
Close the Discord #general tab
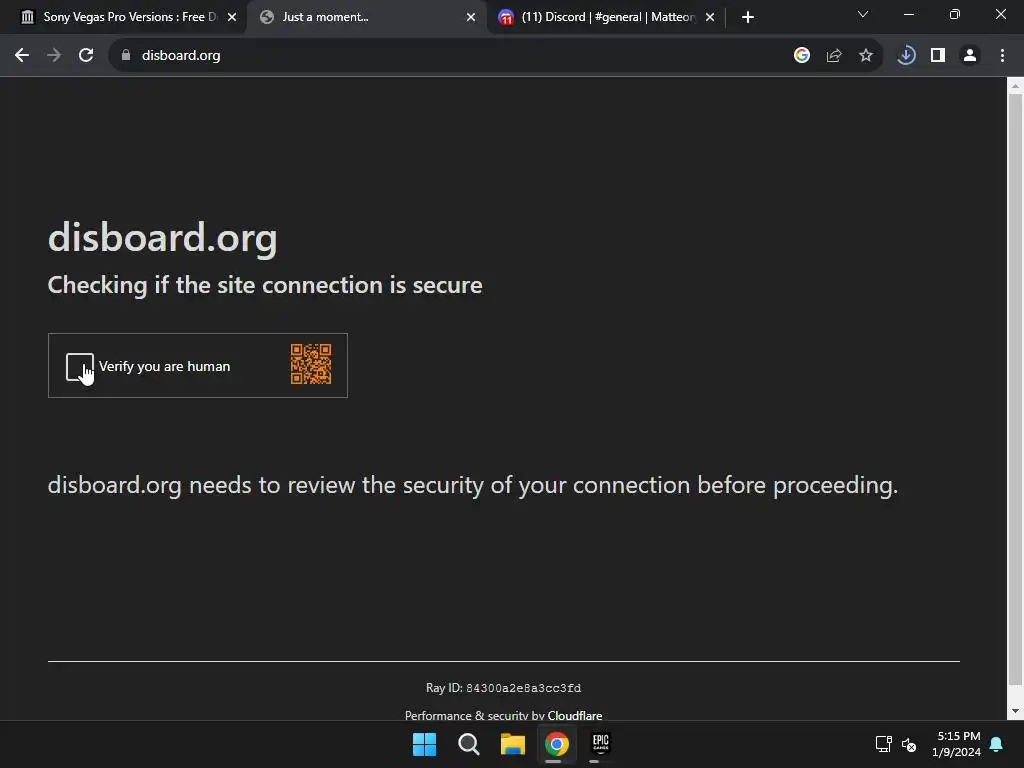tap(710, 17)
